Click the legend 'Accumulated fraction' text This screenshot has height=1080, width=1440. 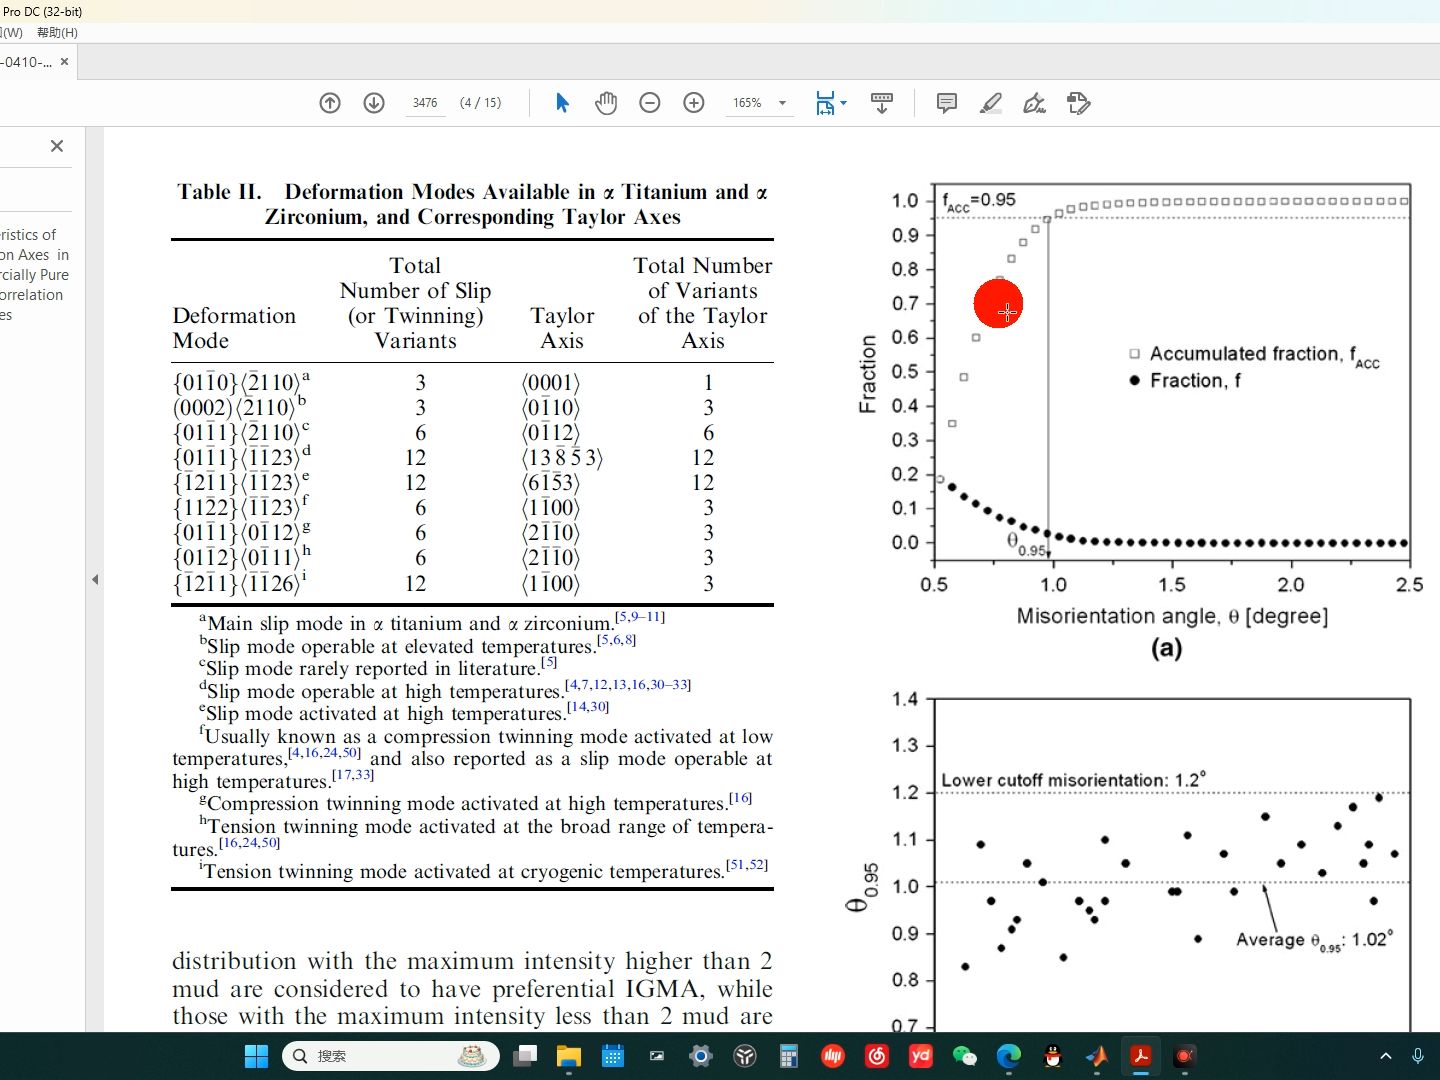1264,355
